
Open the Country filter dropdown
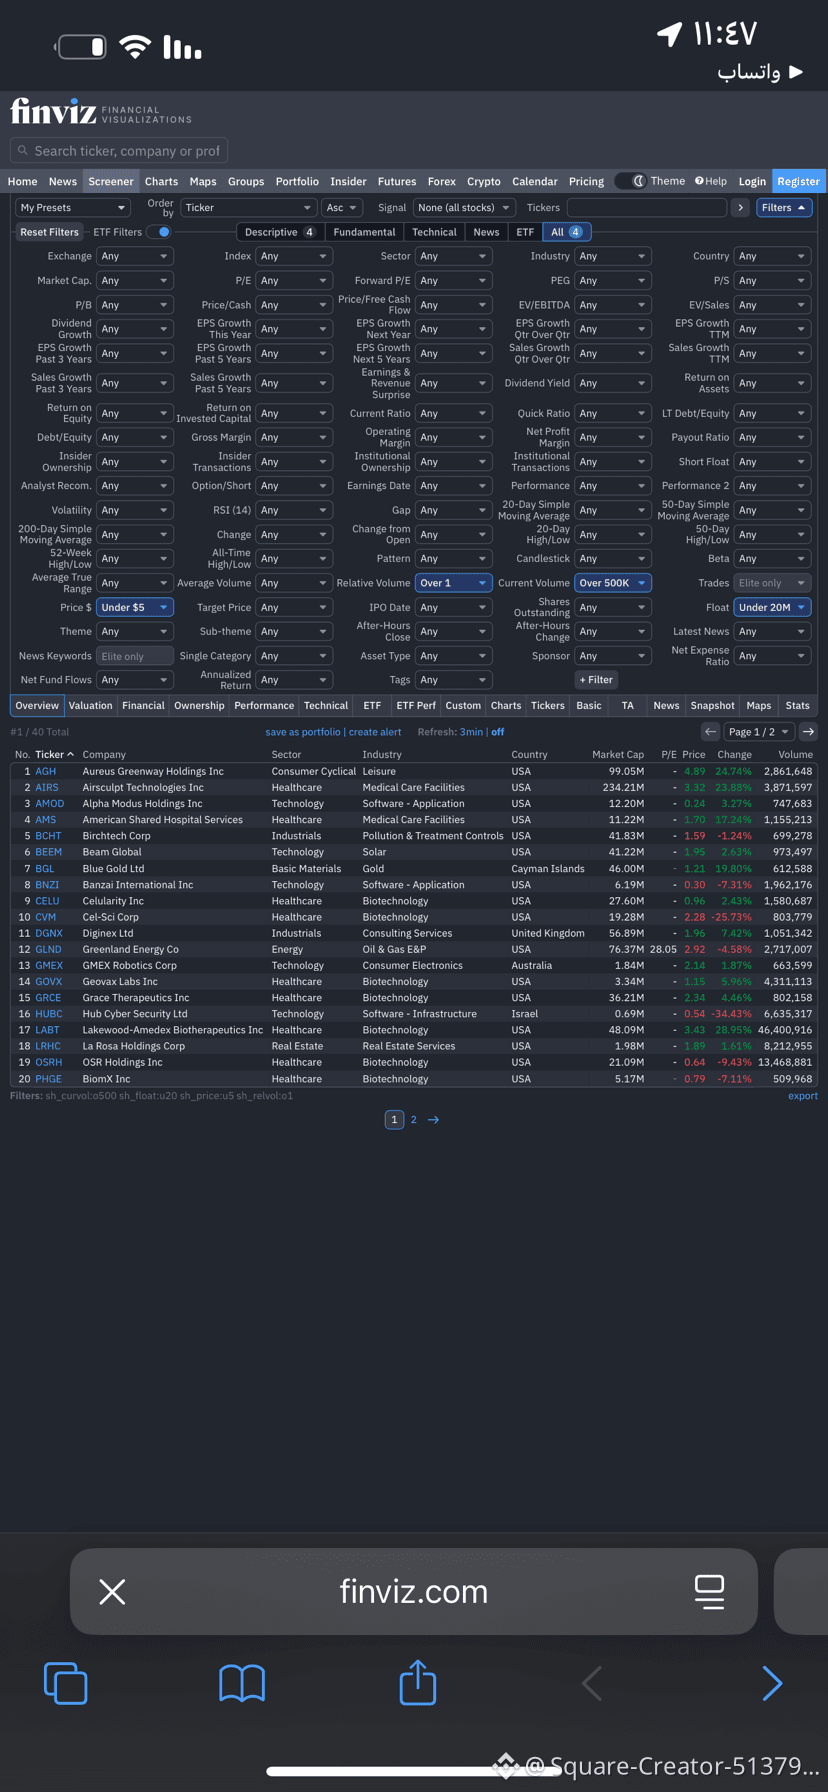[772, 256]
